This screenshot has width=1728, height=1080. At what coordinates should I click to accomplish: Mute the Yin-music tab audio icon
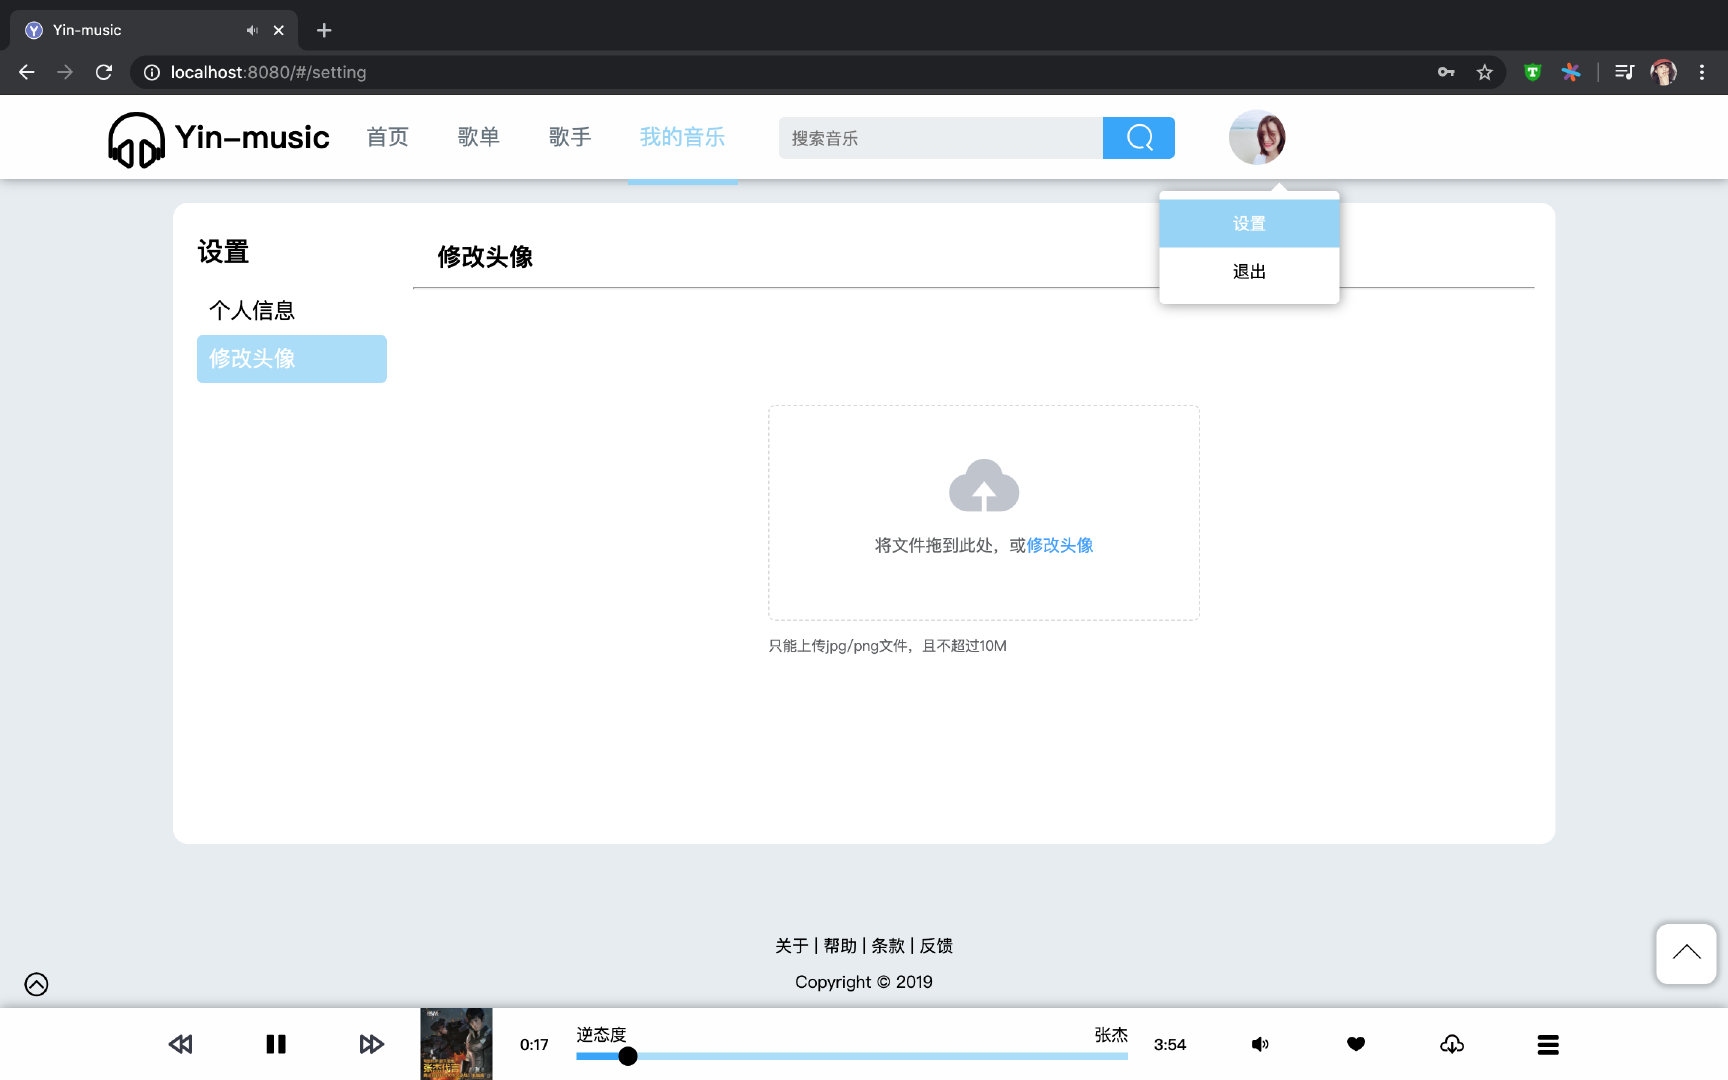point(252,30)
